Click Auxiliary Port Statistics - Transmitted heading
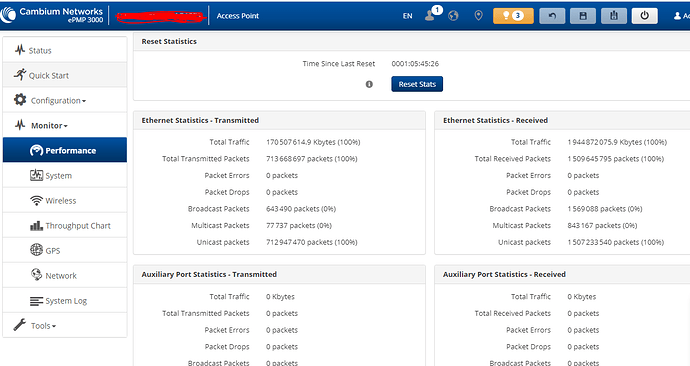The height and width of the screenshot is (366, 690). pos(209,274)
